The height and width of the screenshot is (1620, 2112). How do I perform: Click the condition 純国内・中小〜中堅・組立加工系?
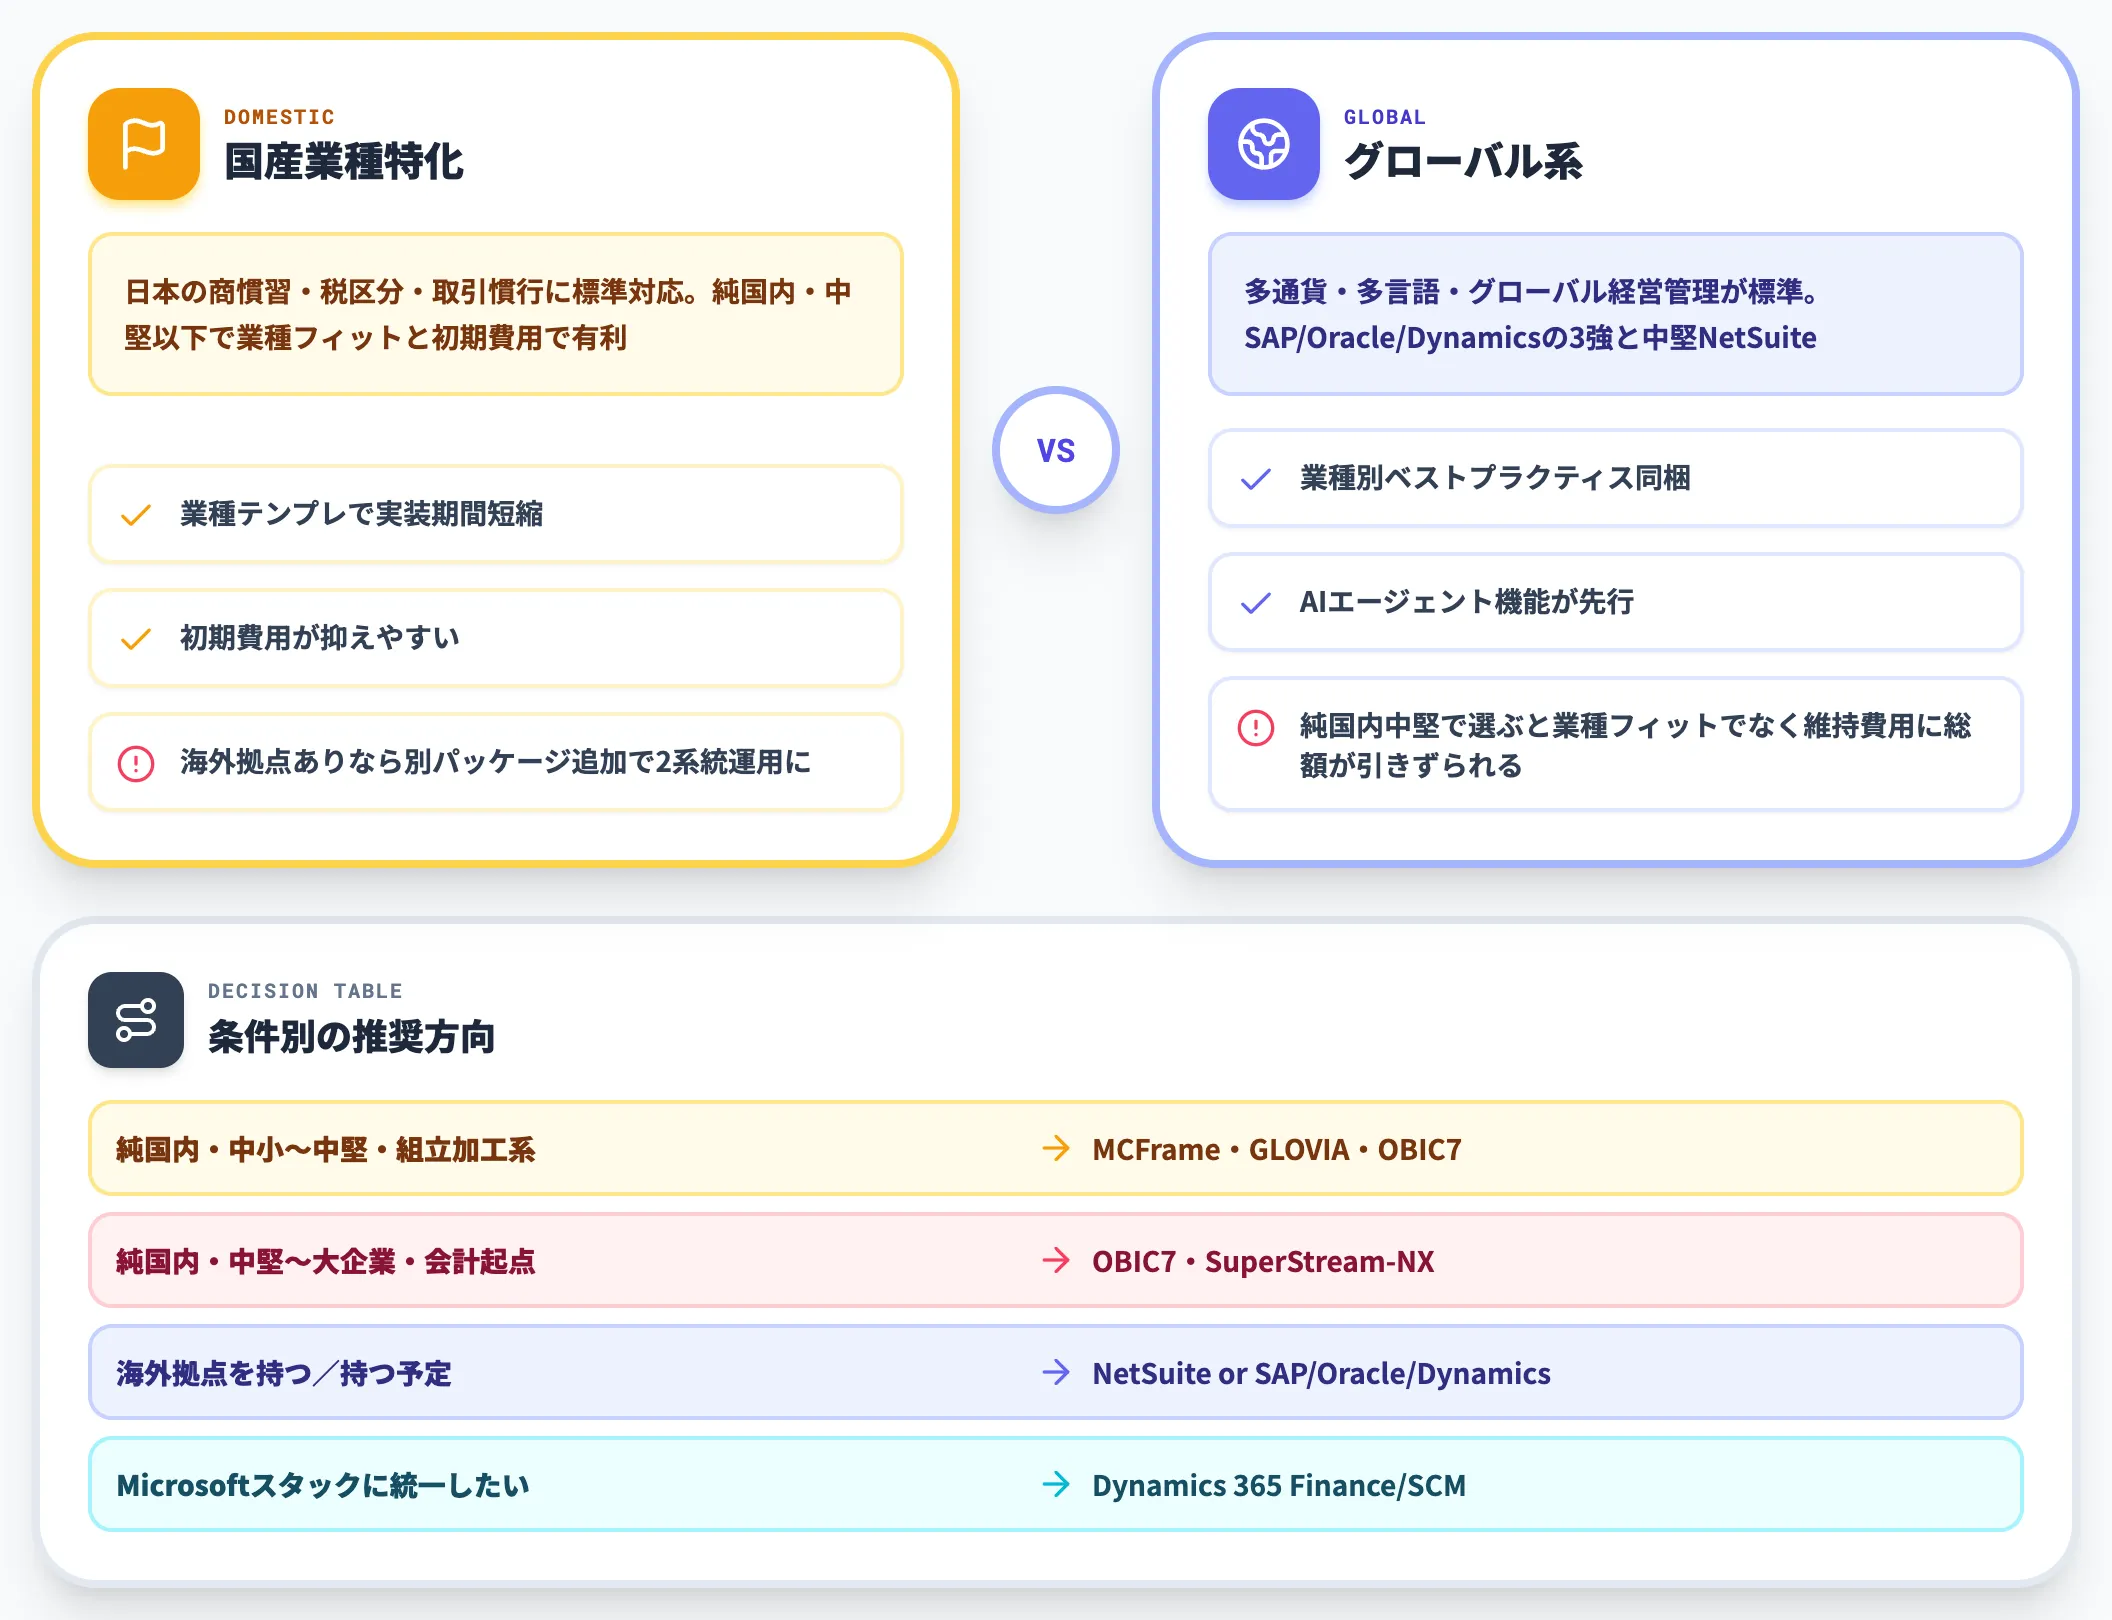[326, 1149]
